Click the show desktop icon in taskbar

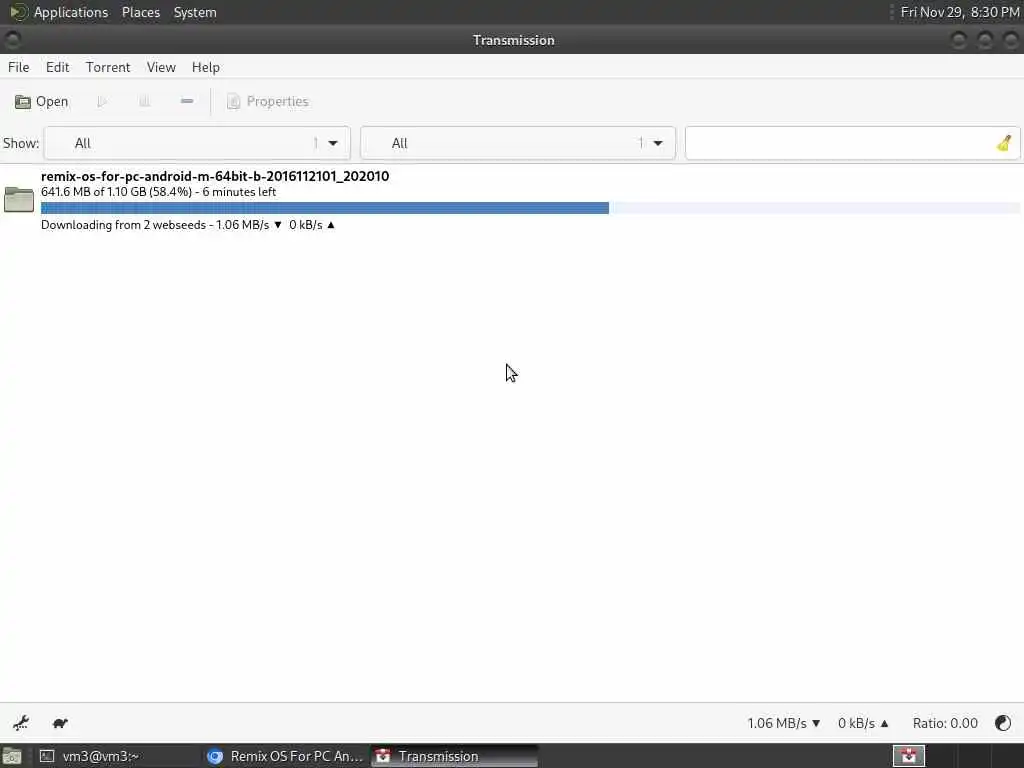(12, 757)
